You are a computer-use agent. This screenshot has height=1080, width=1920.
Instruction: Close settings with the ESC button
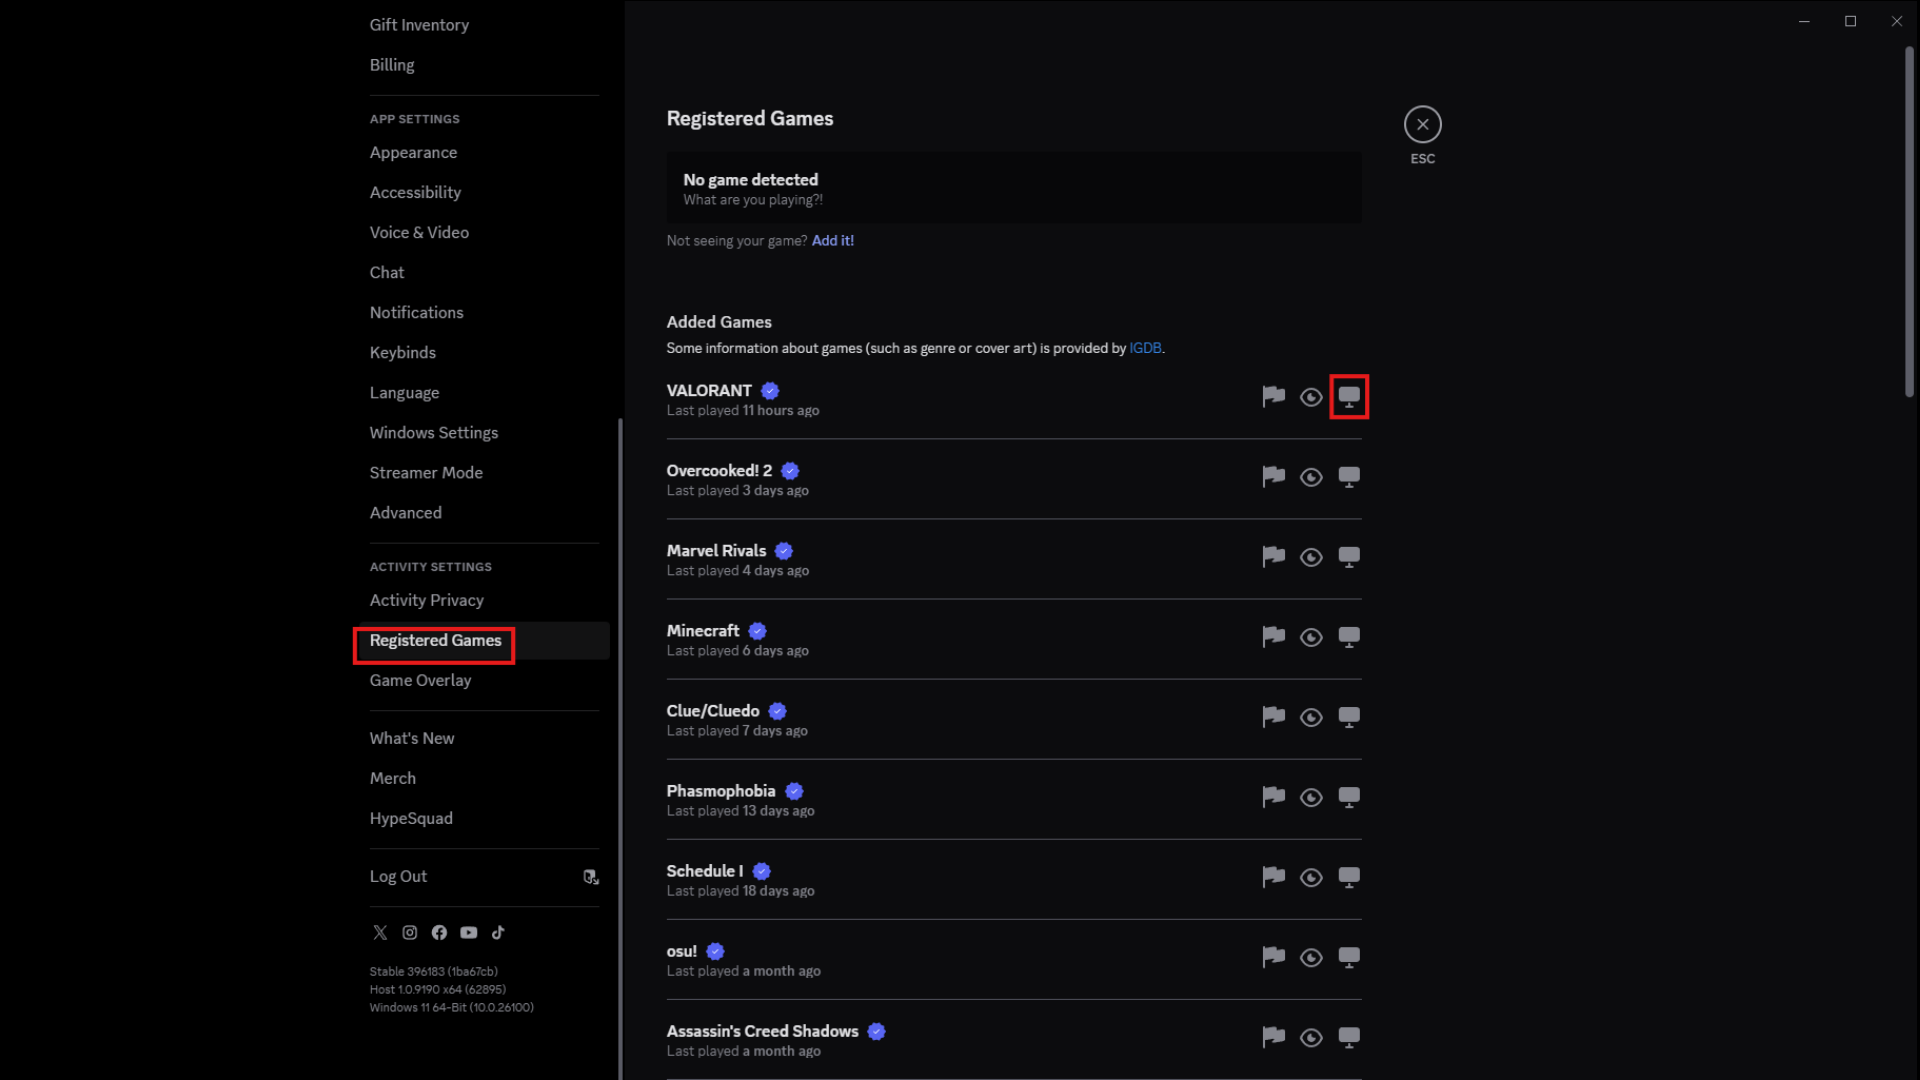1422,125
